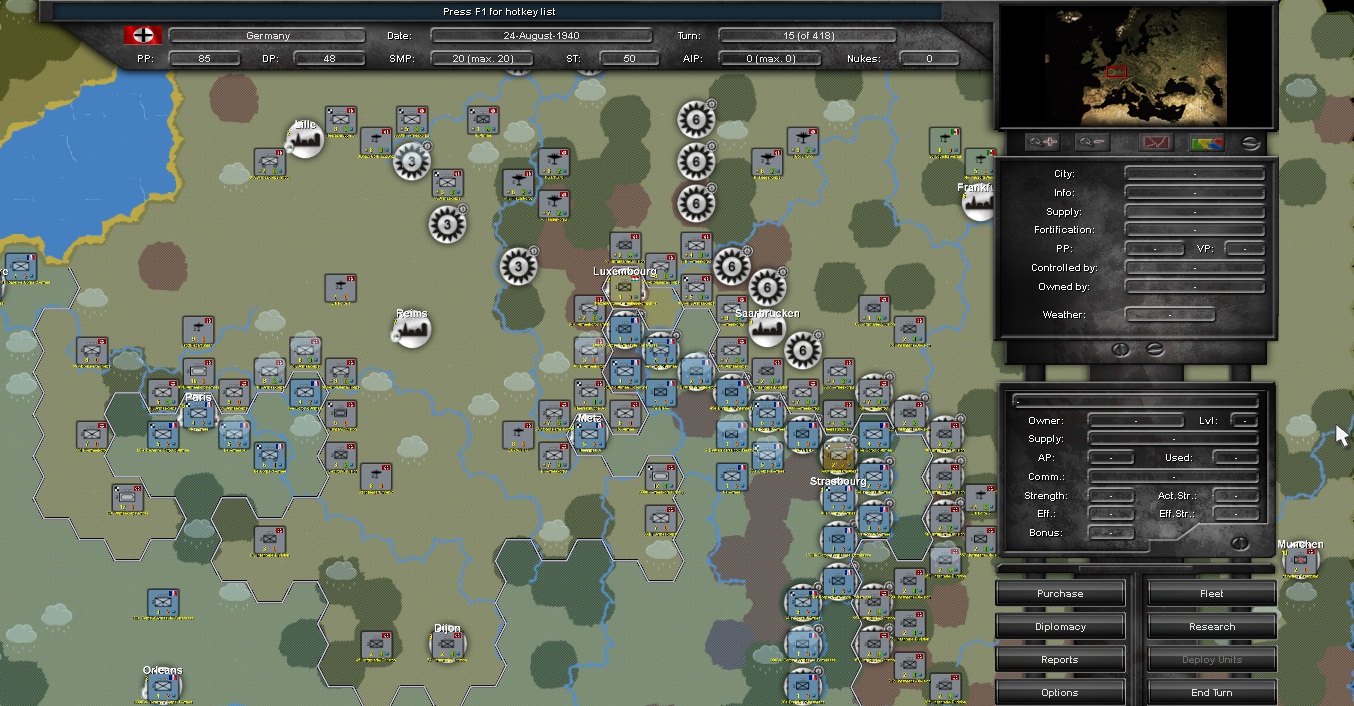The width and height of the screenshot is (1354, 706).
Task: Click the unit Comm. field
Action: coord(1173,477)
